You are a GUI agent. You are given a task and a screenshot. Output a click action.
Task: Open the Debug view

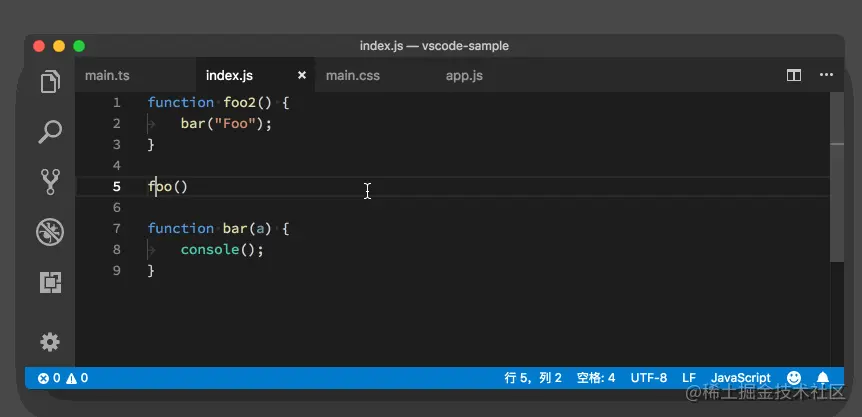pos(50,232)
